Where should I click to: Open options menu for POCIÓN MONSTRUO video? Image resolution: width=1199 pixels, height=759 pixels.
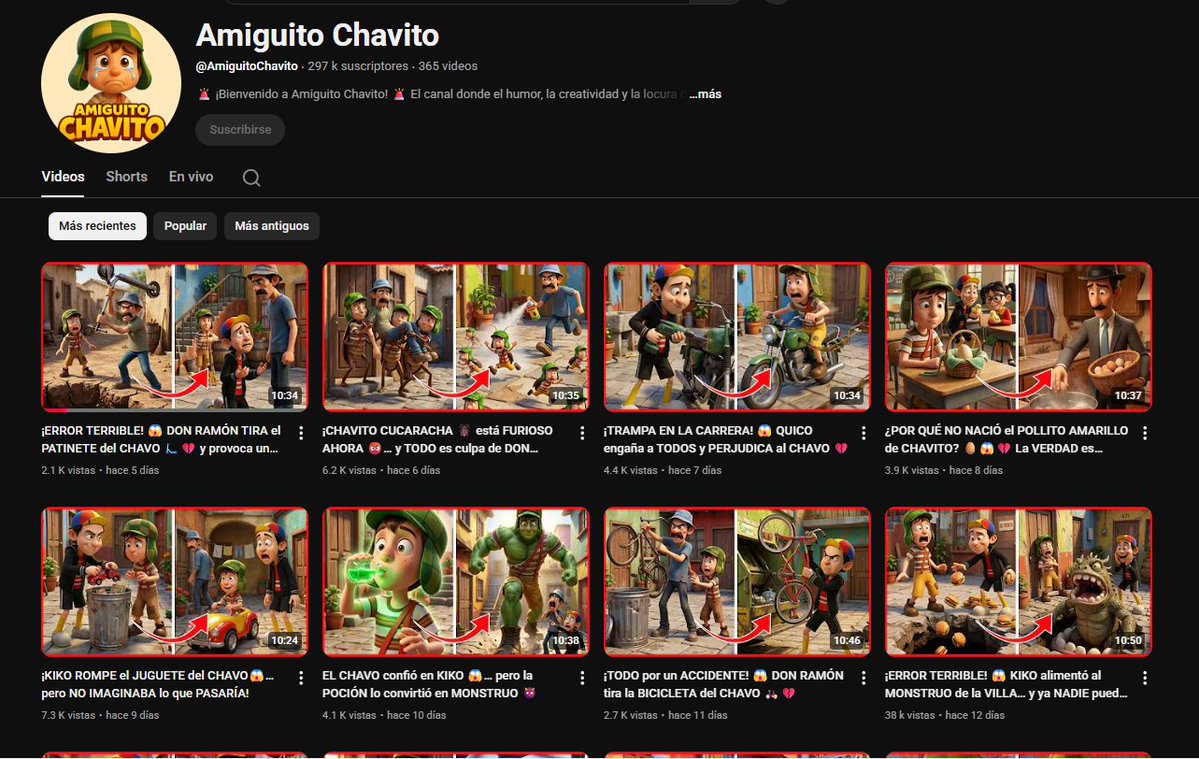pyautogui.click(x=583, y=678)
